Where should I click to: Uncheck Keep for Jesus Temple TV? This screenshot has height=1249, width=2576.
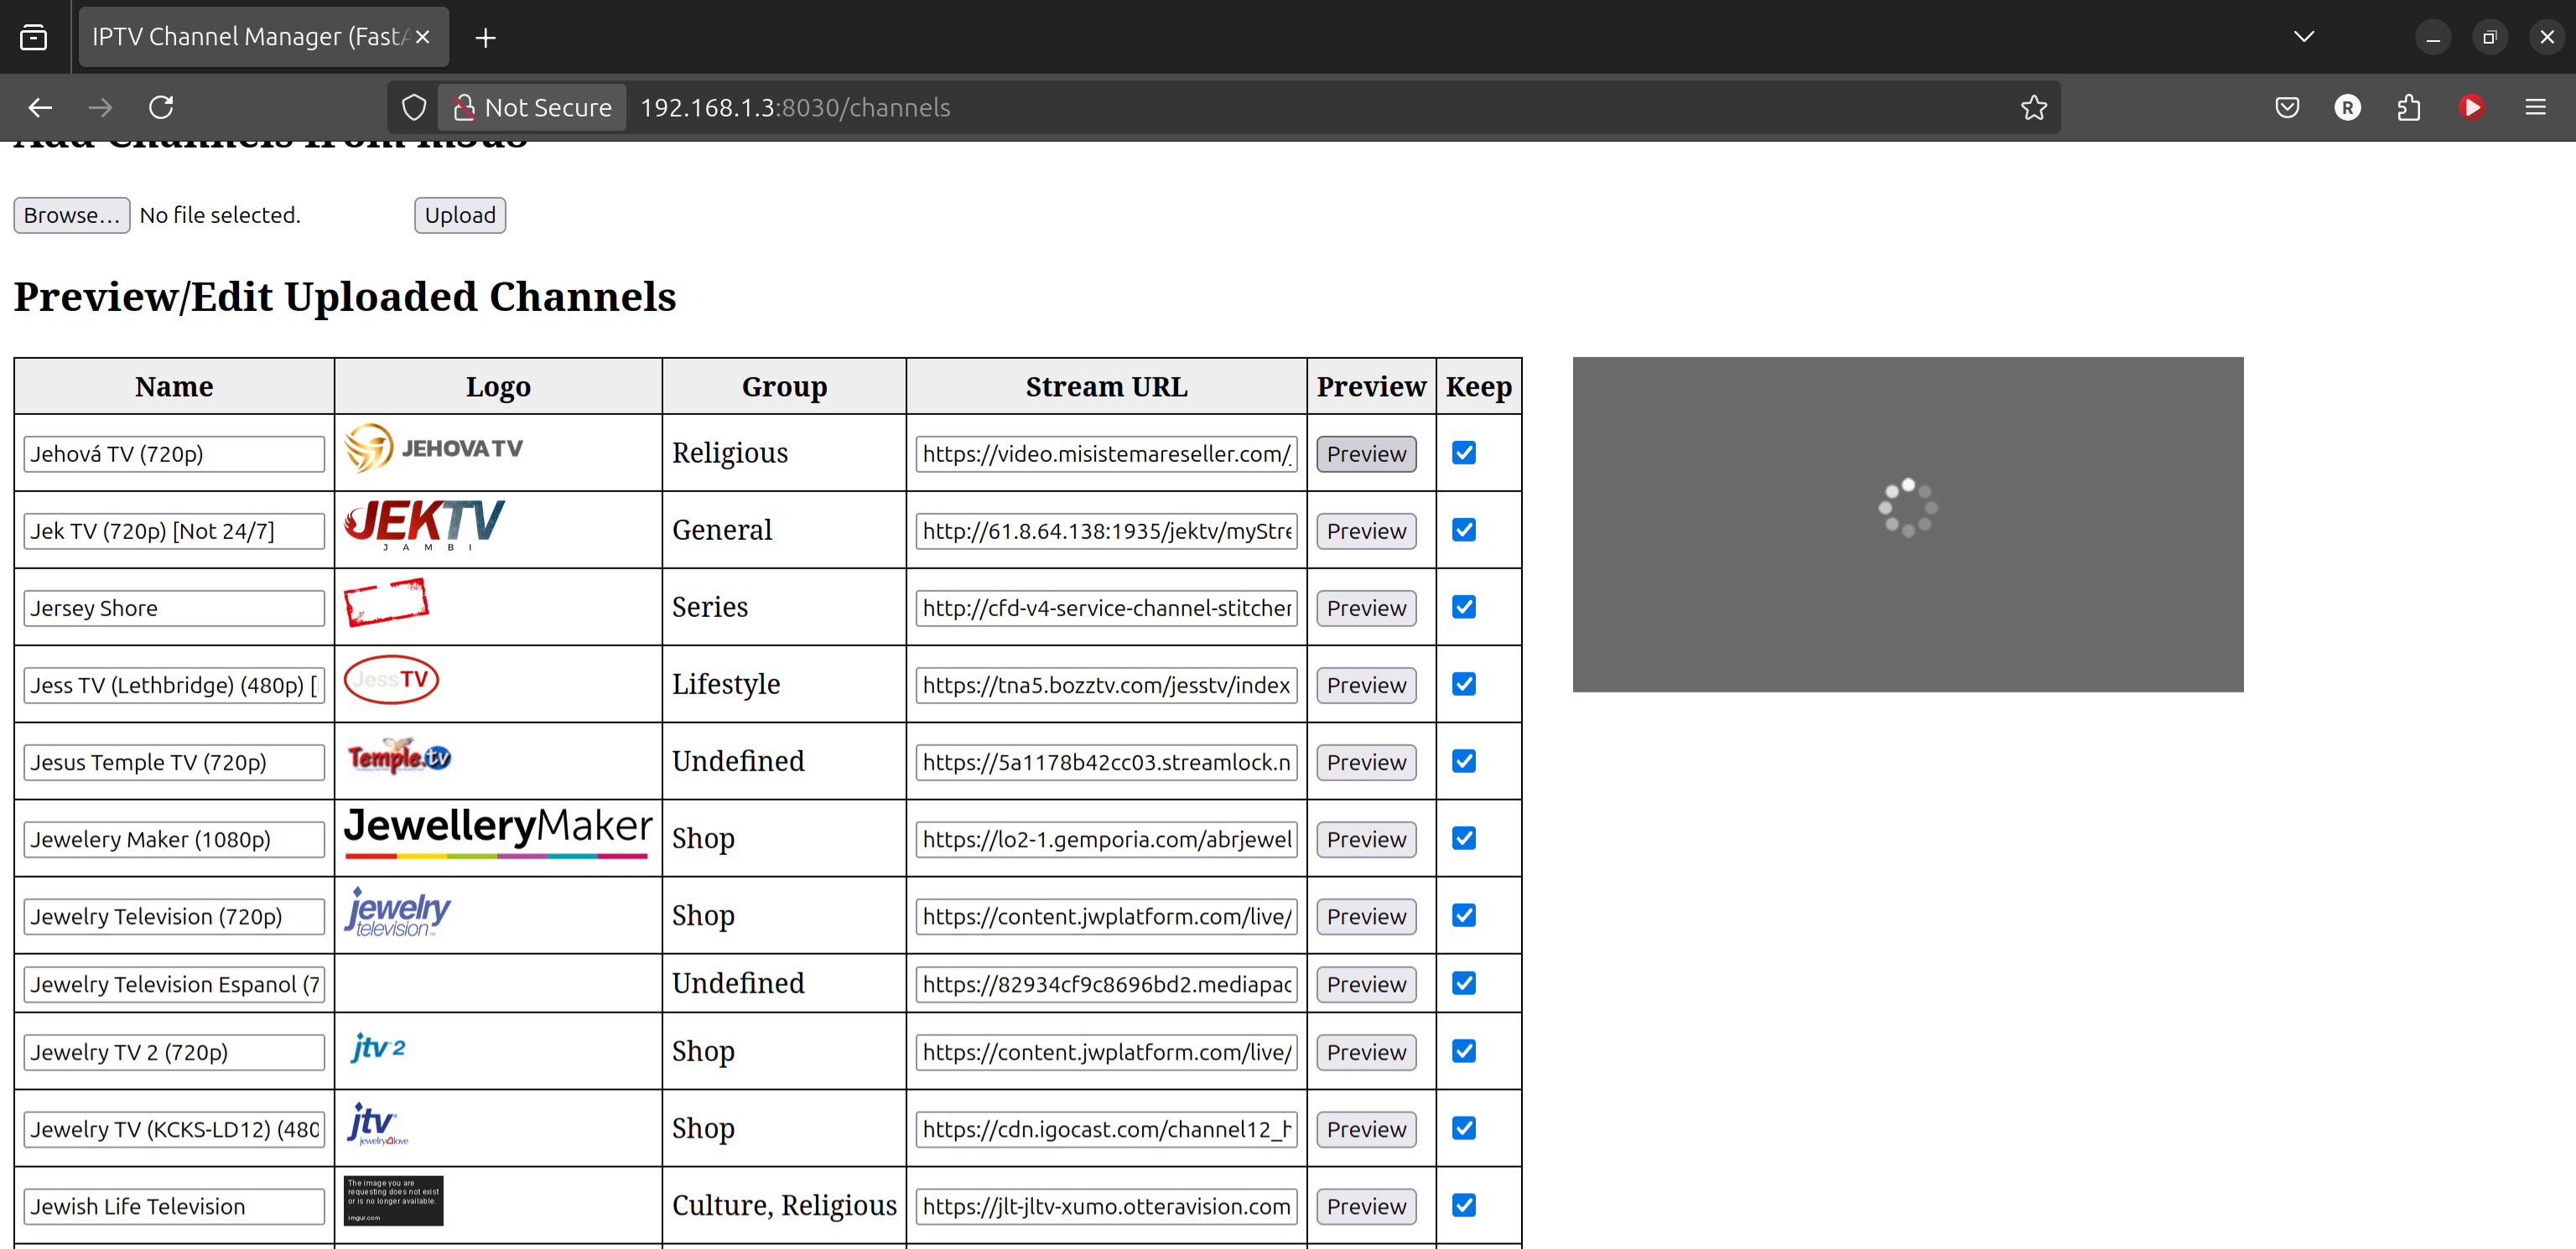point(1464,761)
